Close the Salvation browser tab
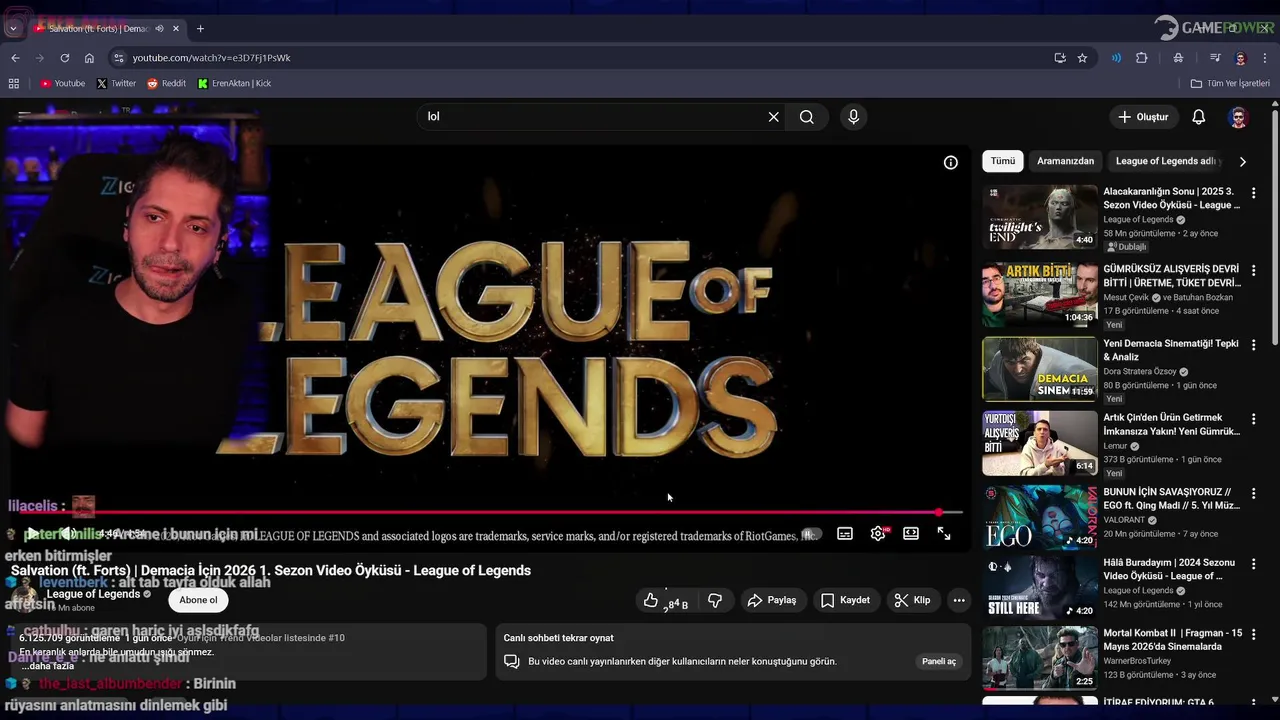This screenshot has height=720, width=1280. tap(176, 28)
